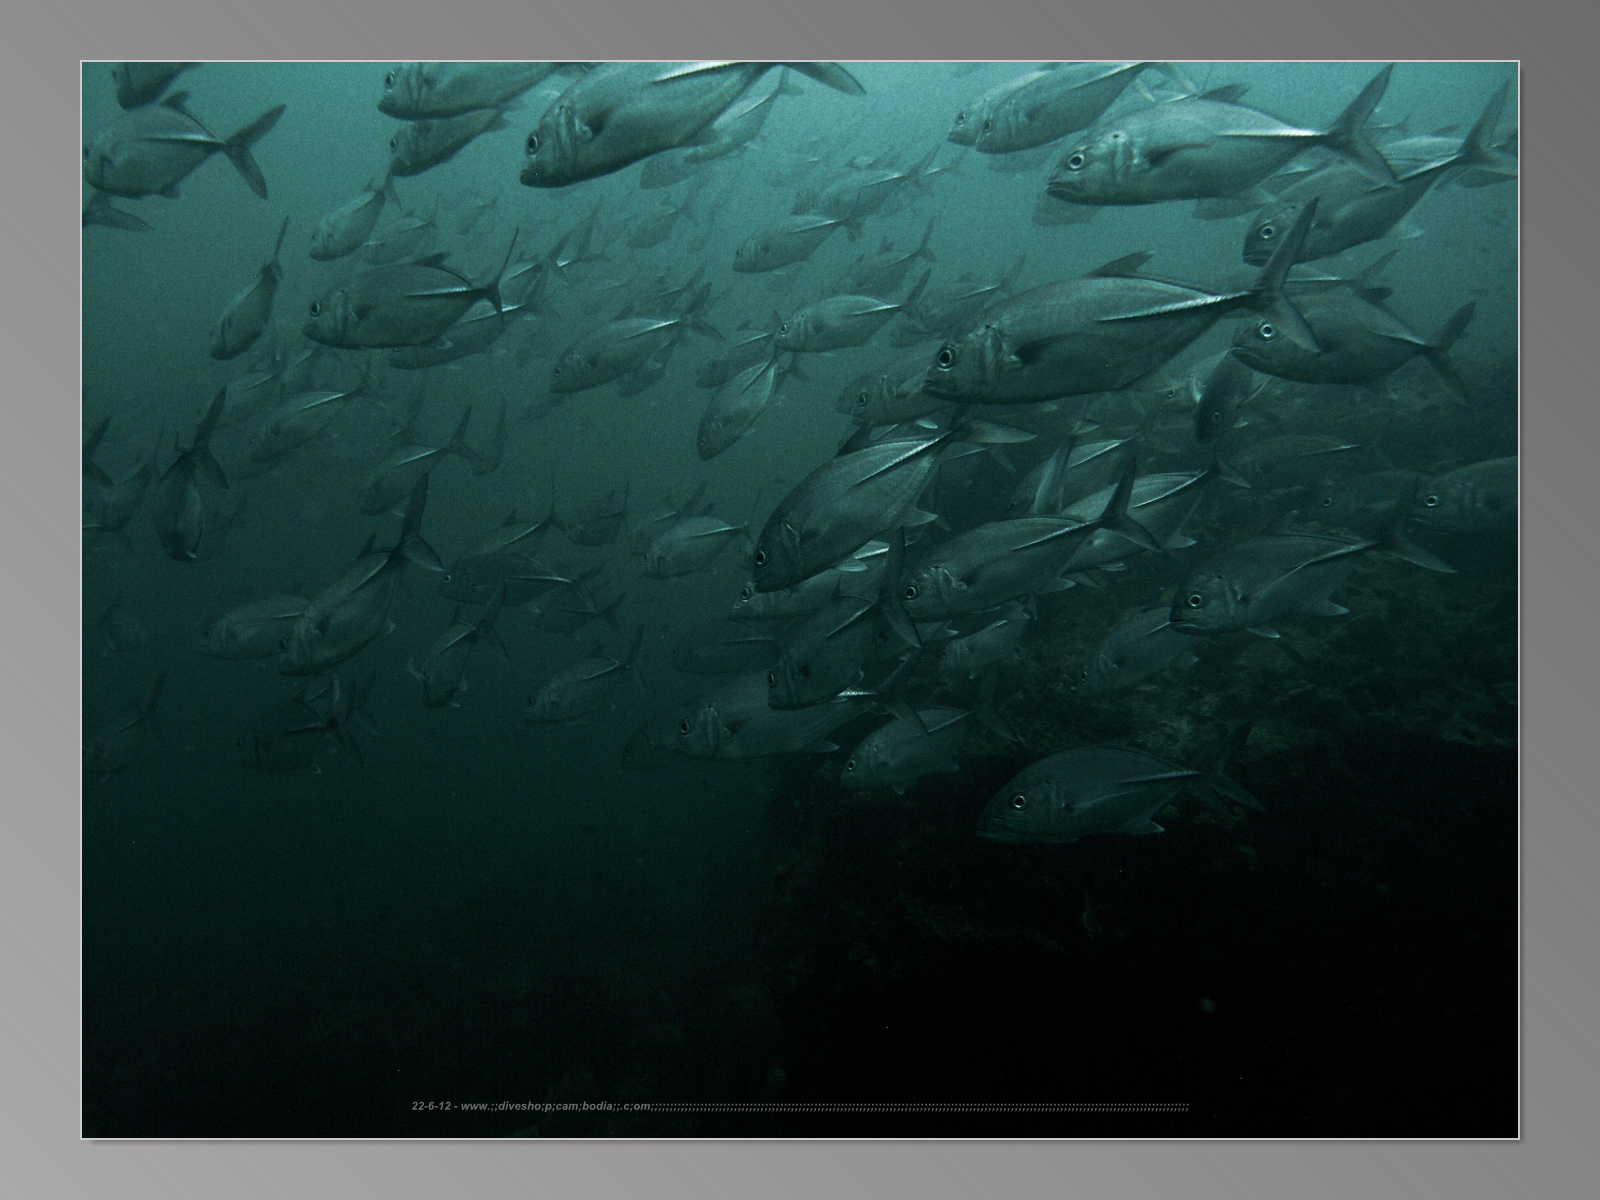
Task: Click the underwater fish school photo
Action: tap(800, 600)
